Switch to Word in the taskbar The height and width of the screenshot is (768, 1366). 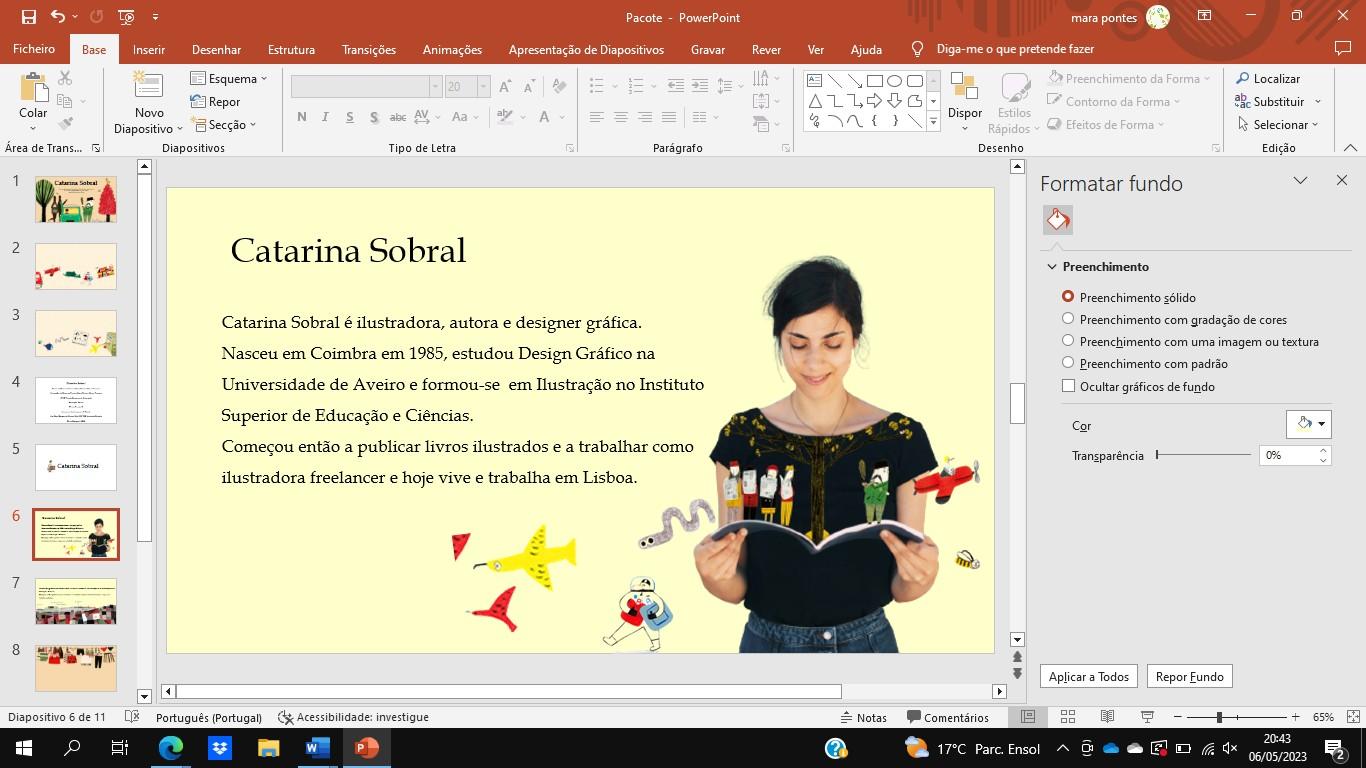(318, 748)
